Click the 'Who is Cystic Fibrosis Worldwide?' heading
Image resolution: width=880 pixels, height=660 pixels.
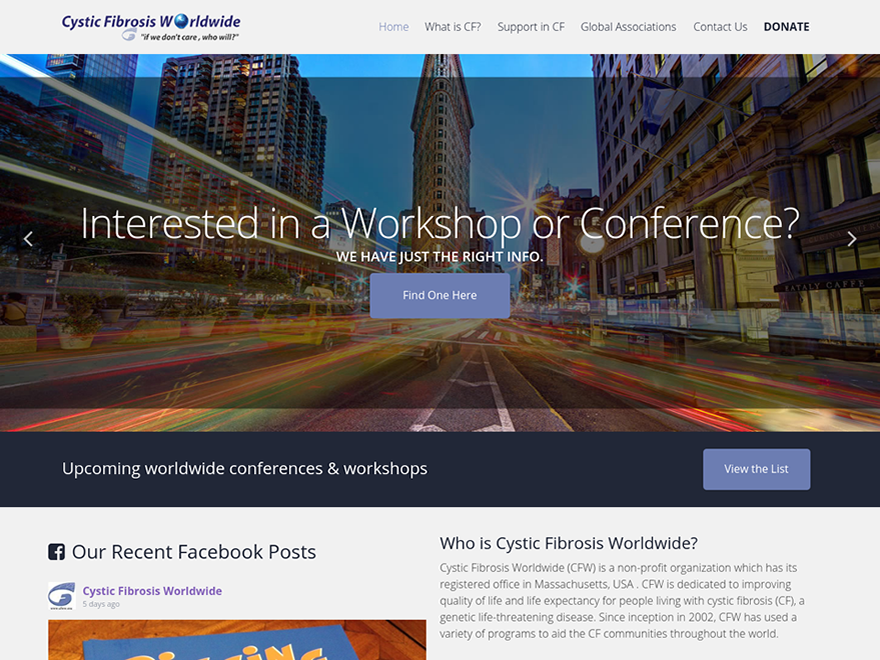pyautogui.click(x=568, y=544)
